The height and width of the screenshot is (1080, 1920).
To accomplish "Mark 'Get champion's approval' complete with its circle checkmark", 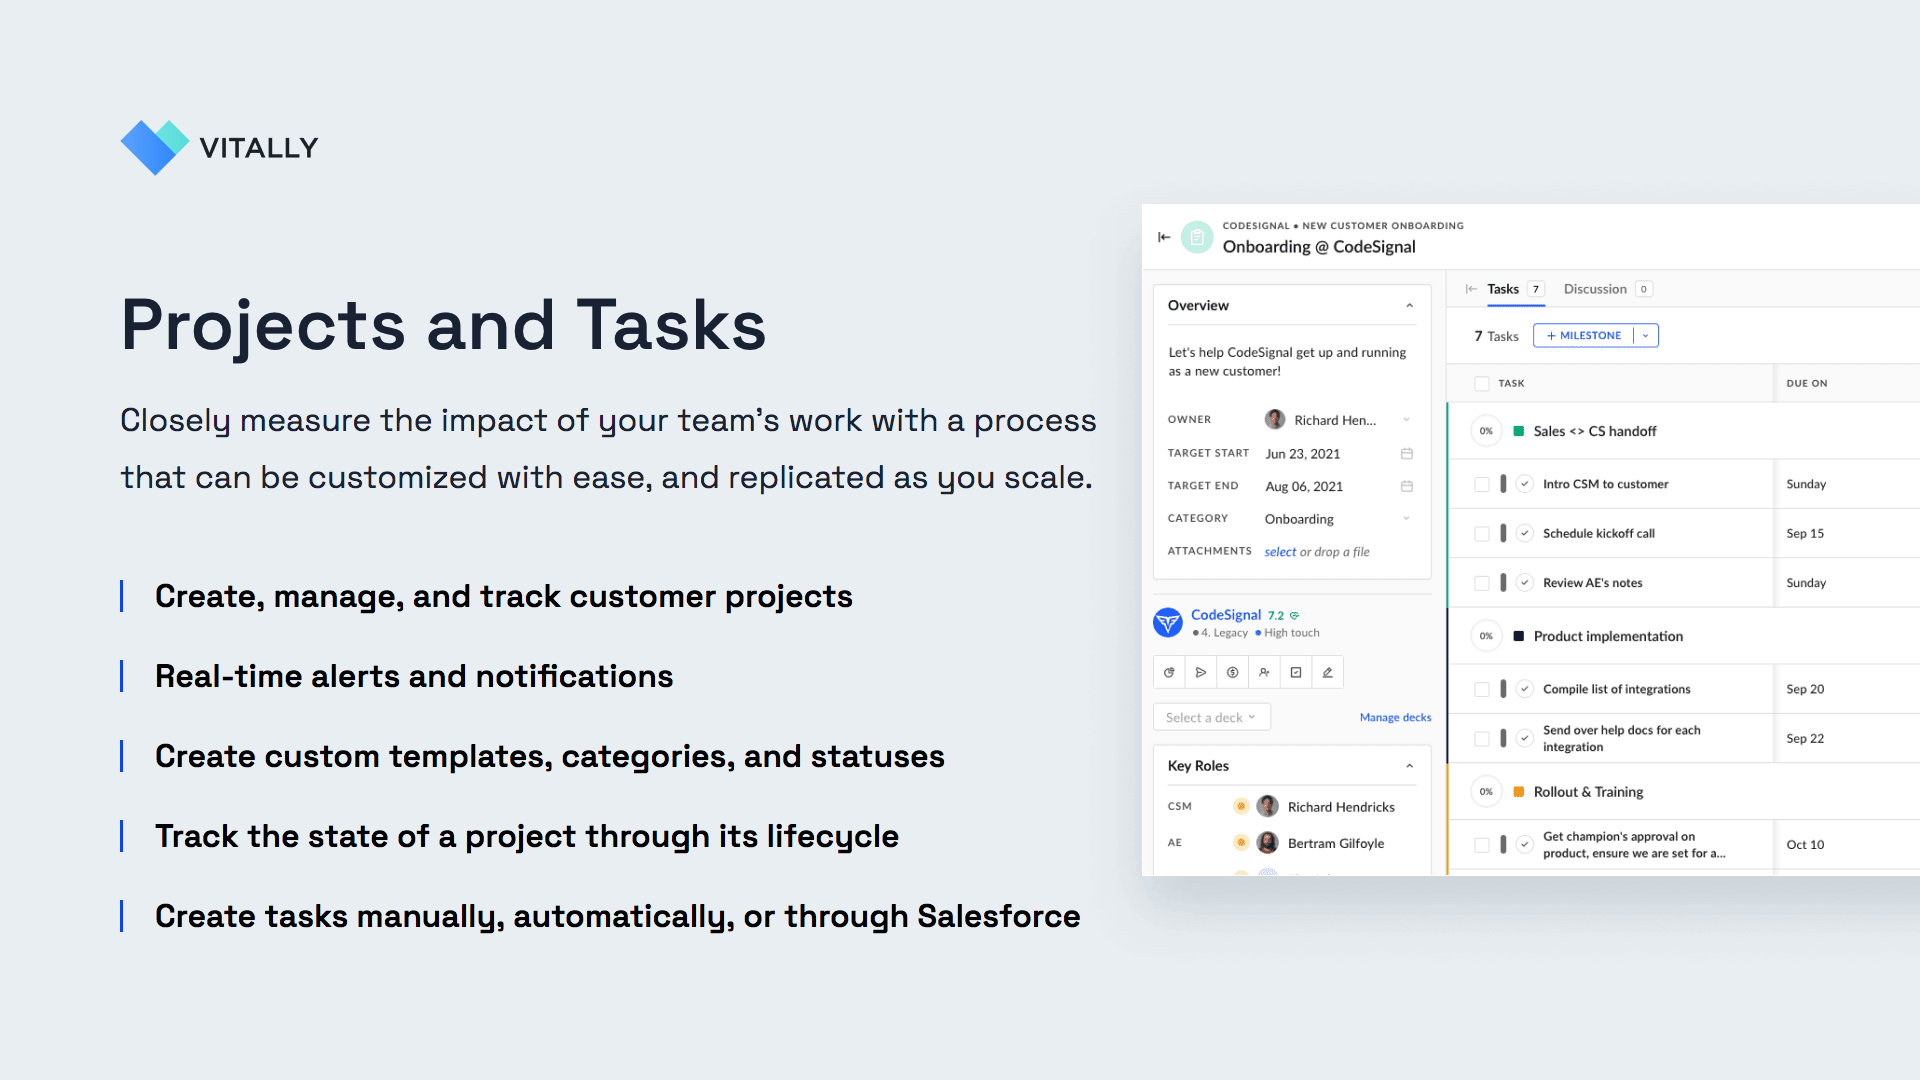I will click(x=1525, y=845).
